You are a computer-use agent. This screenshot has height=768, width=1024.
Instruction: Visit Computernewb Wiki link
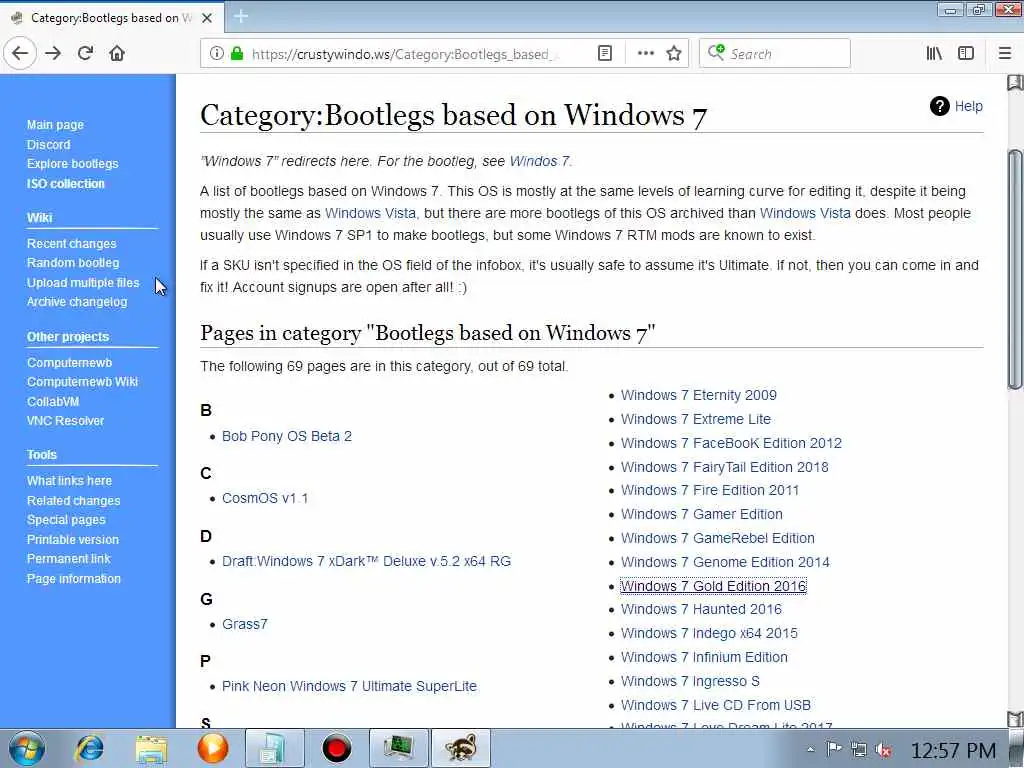coord(82,381)
